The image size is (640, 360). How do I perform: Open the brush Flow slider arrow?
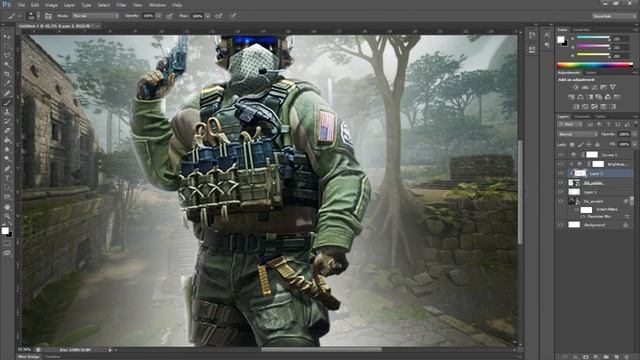(207, 16)
